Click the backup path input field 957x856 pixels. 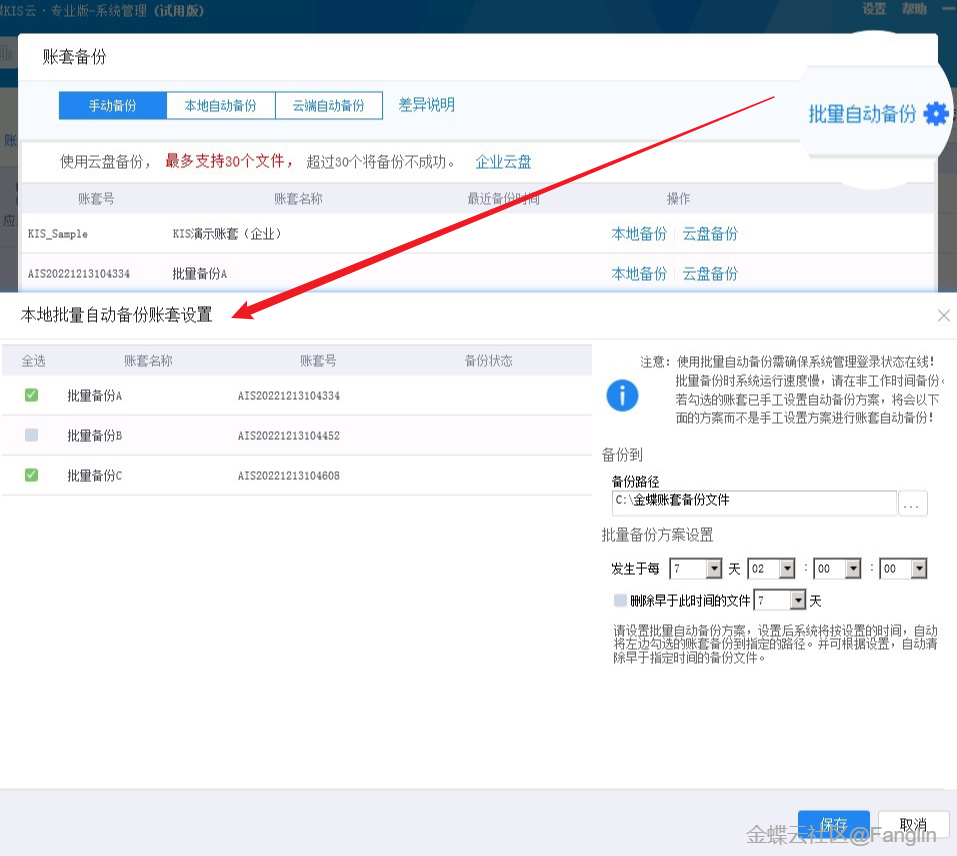point(754,501)
